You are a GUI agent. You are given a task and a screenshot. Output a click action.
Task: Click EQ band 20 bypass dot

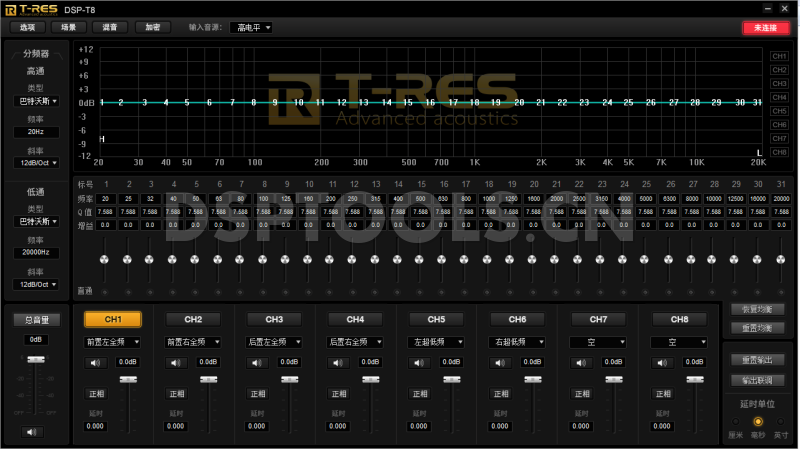coord(533,292)
